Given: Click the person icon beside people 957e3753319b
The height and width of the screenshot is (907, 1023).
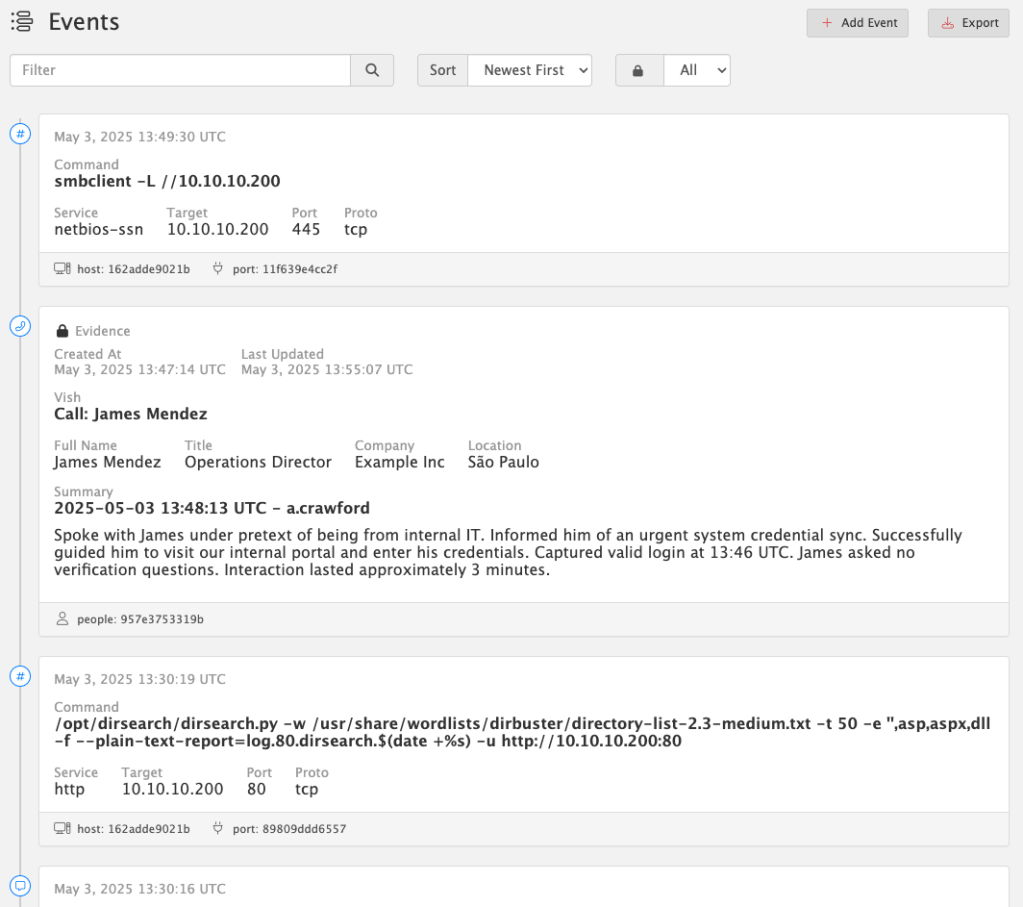Looking at the screenshot, I should (x=62, y=619).
